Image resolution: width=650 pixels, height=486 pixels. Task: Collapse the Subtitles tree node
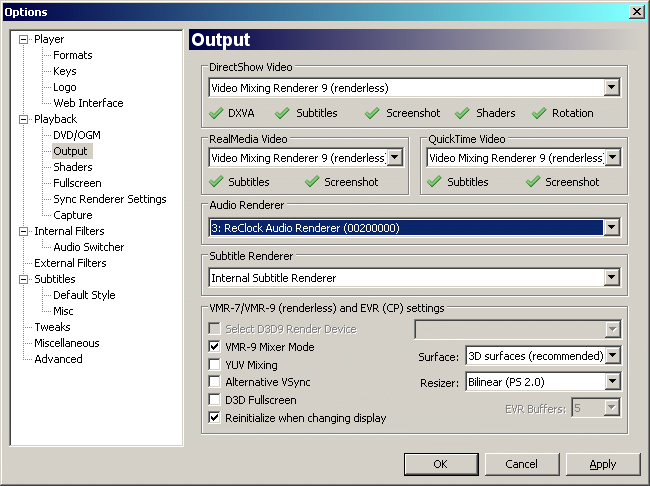coord(24,279)
